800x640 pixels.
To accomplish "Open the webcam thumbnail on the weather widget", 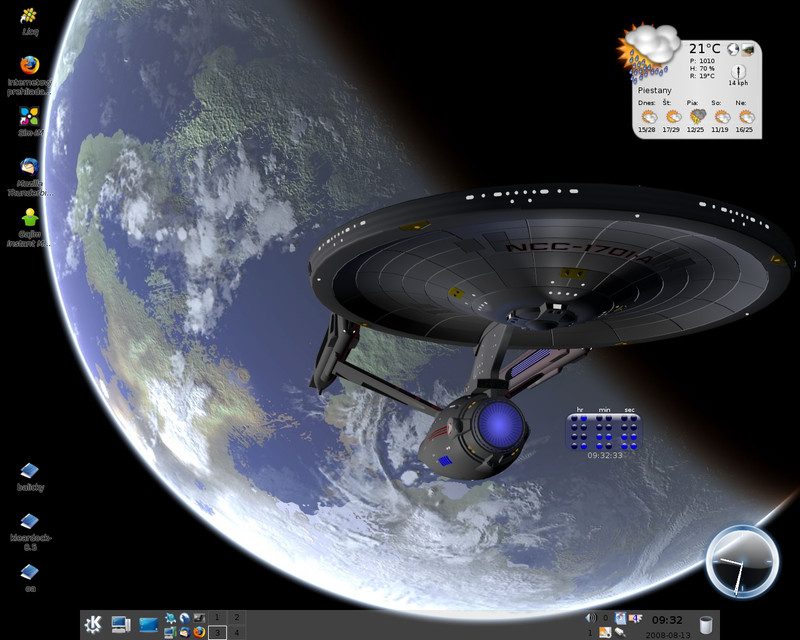I will (x=748, y=49).
